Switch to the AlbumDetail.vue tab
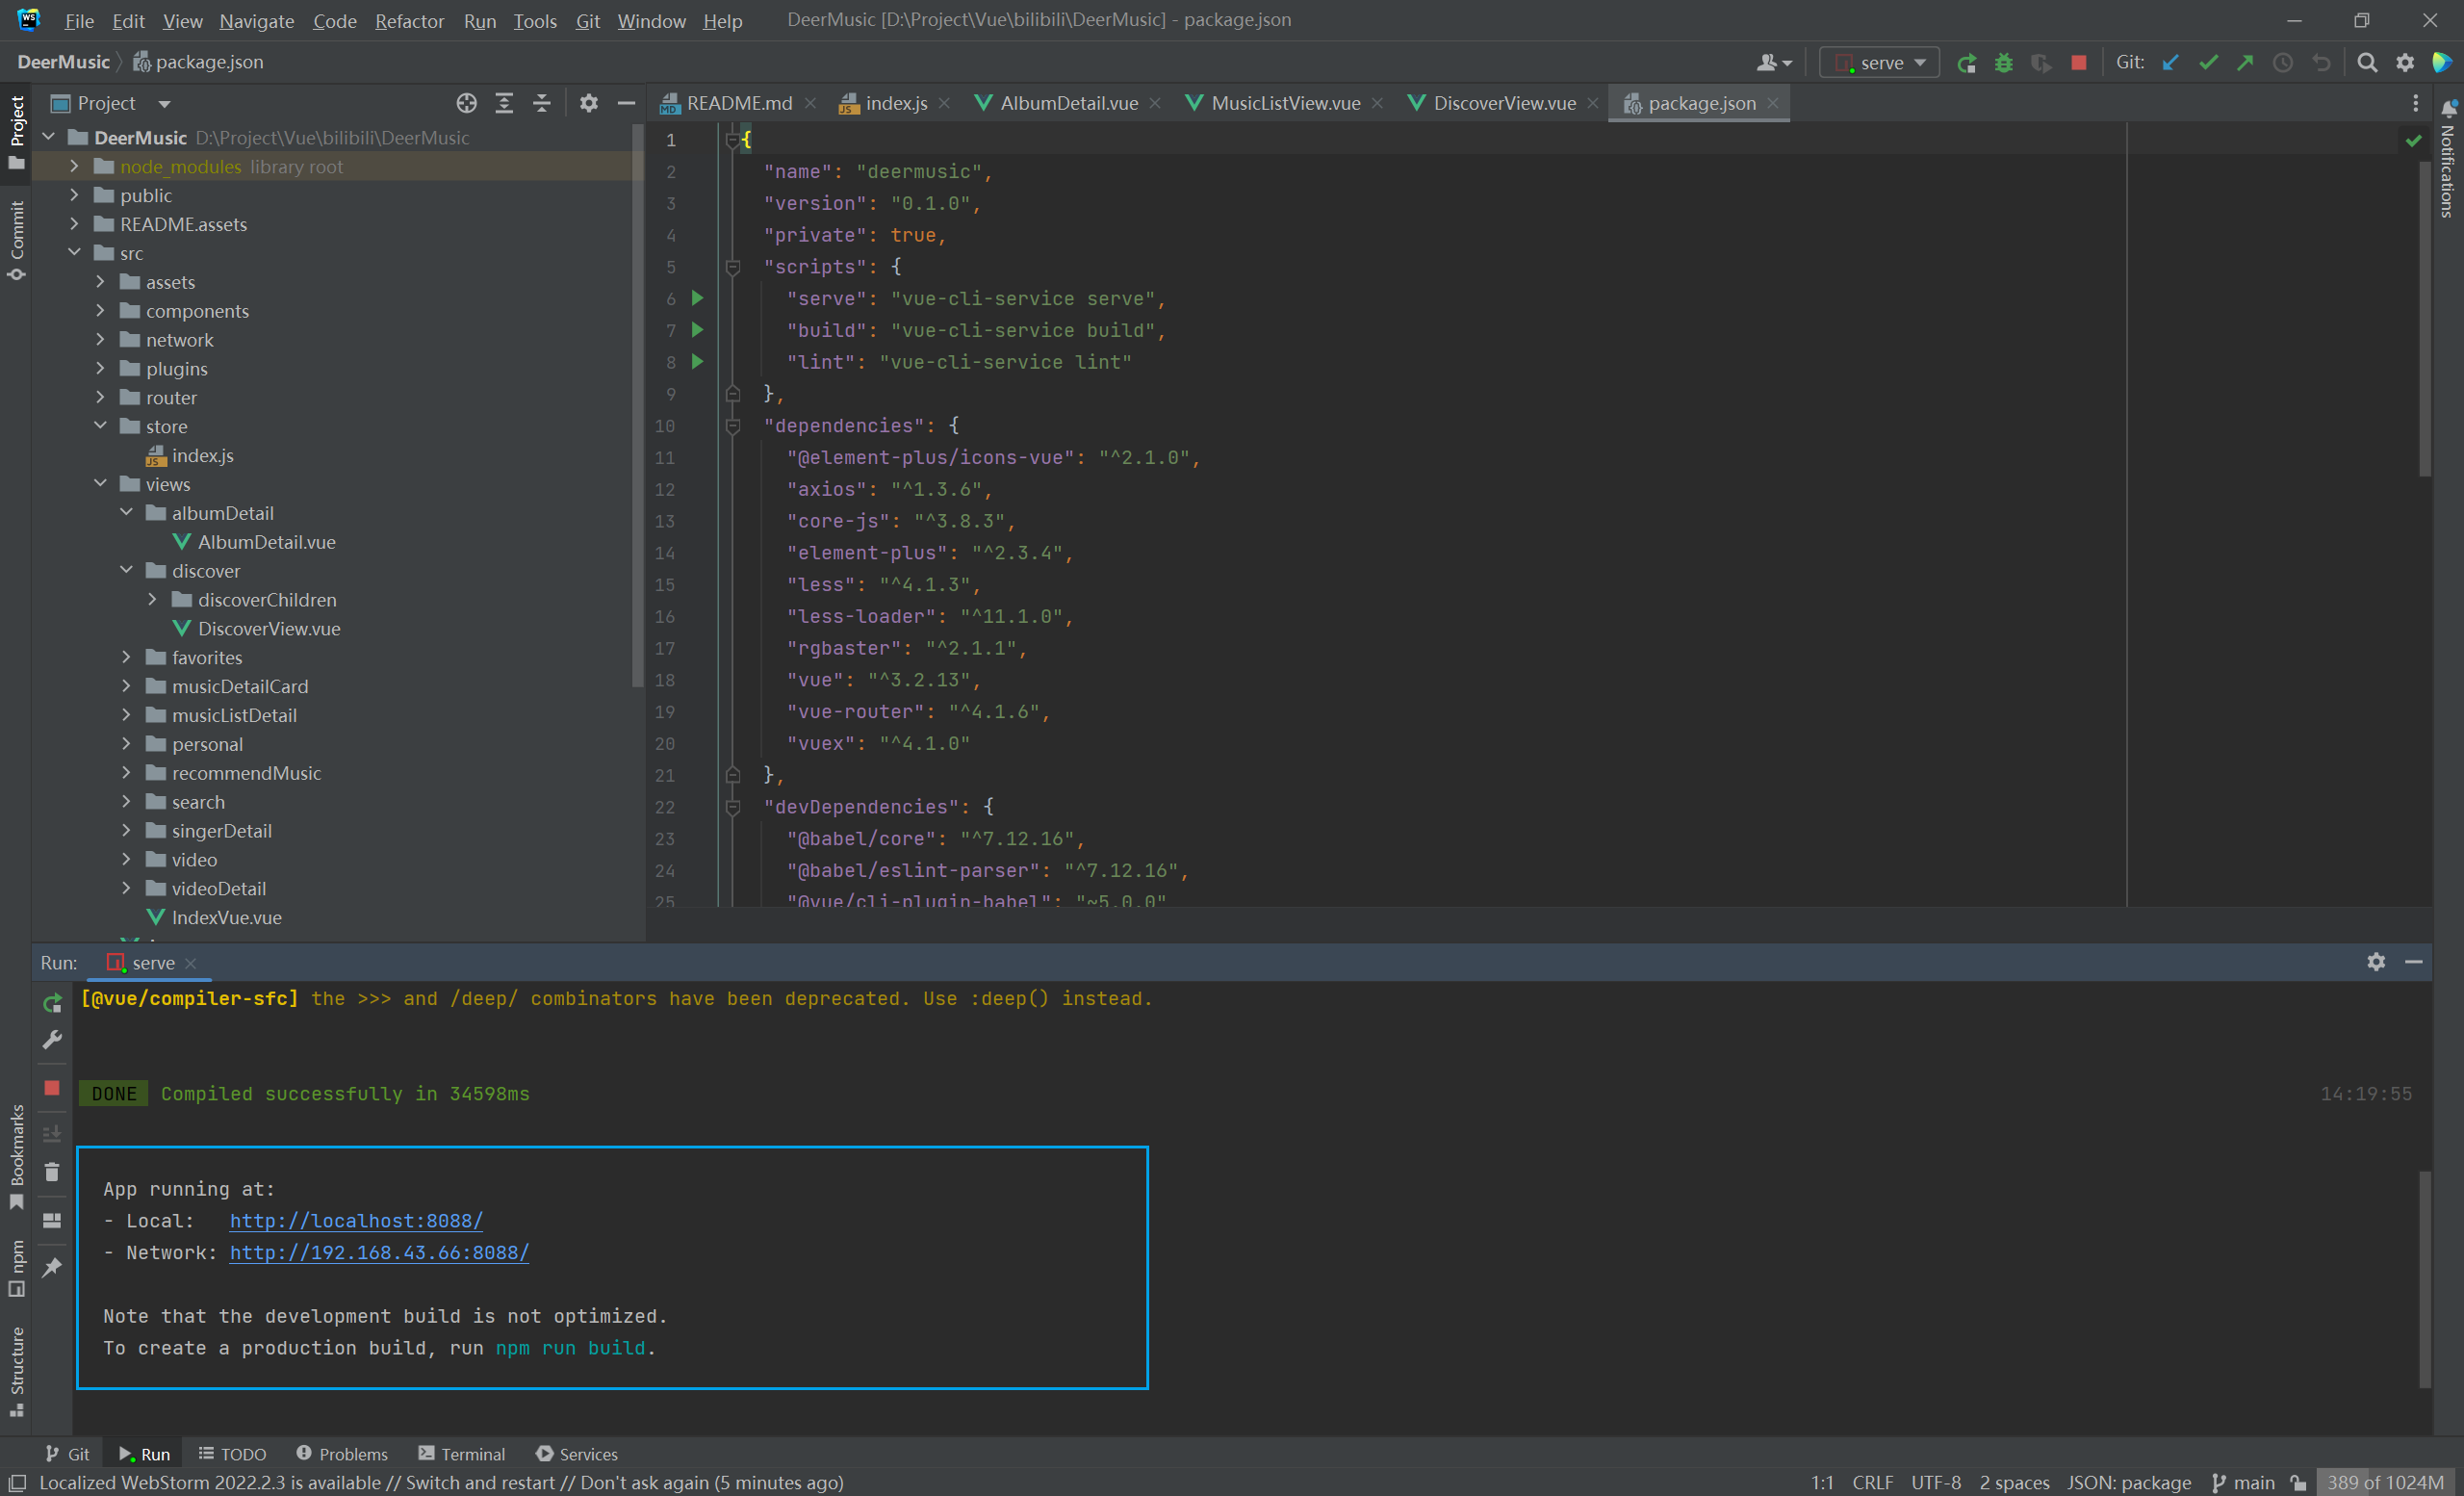This screenshot has width=2464, height=1496. pos(1068,103)
